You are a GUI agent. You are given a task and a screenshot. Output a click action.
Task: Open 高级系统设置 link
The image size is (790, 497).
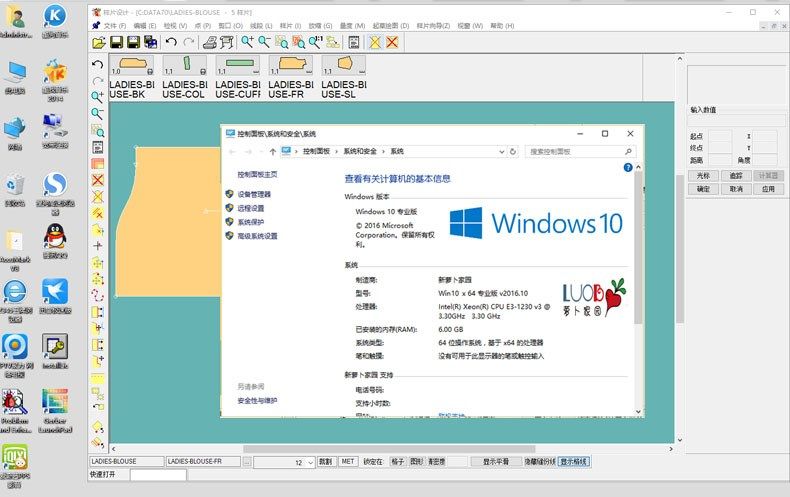[x=257, y=236]
